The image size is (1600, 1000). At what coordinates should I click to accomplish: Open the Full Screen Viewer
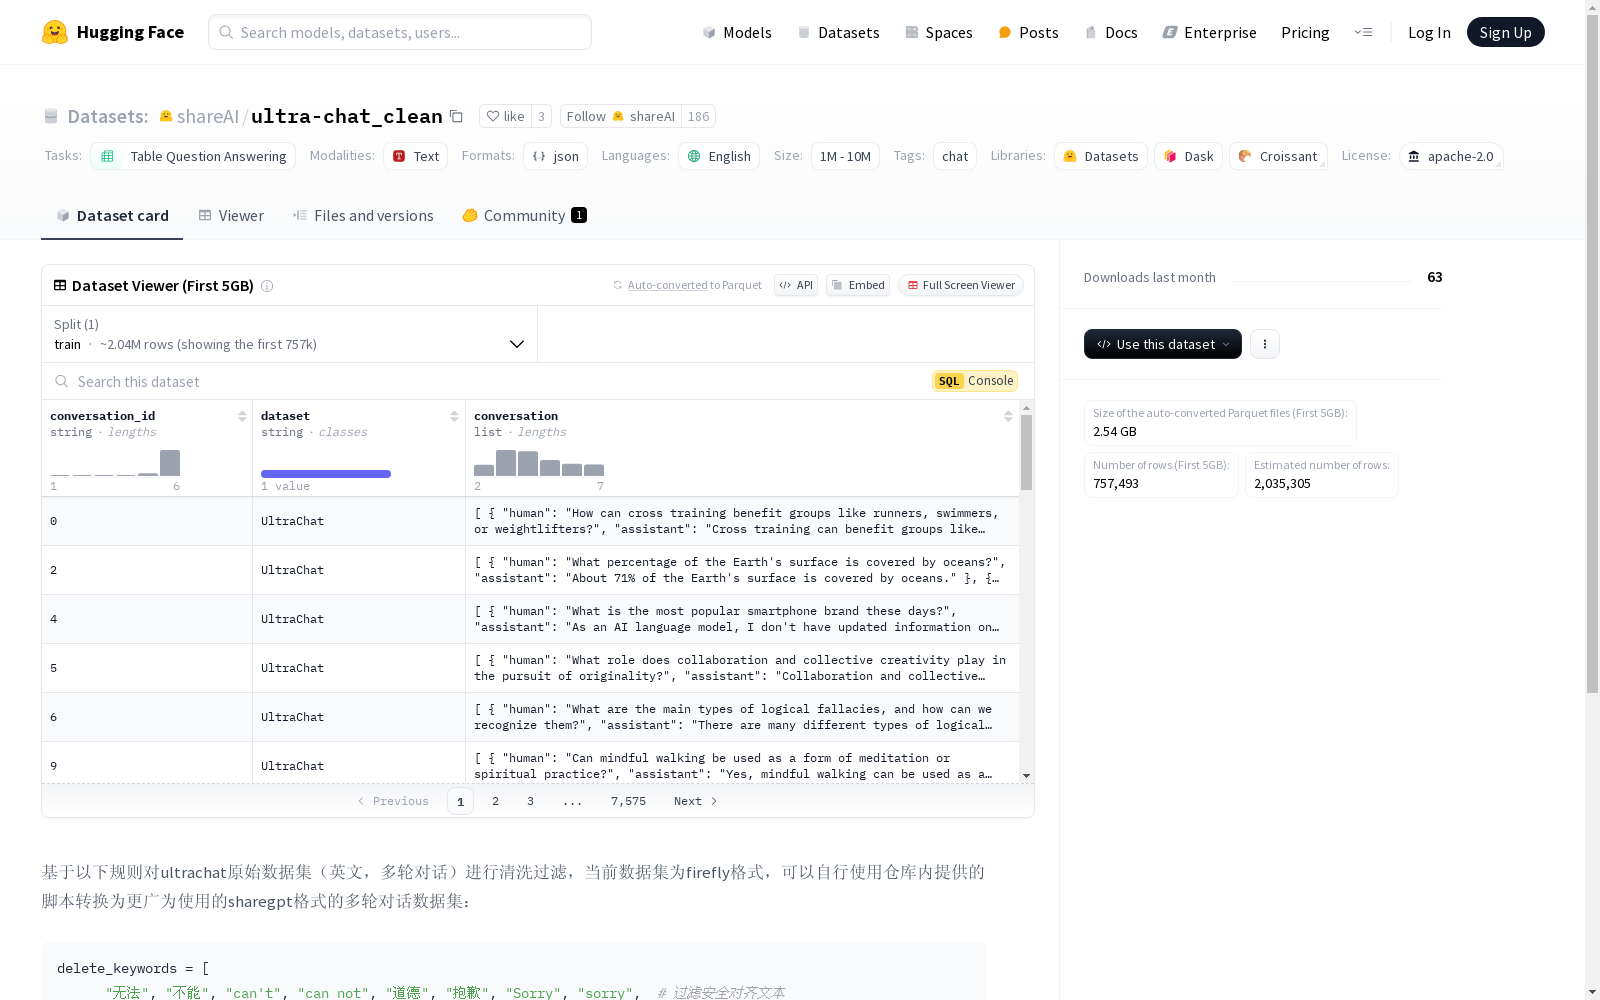(961, 285)
